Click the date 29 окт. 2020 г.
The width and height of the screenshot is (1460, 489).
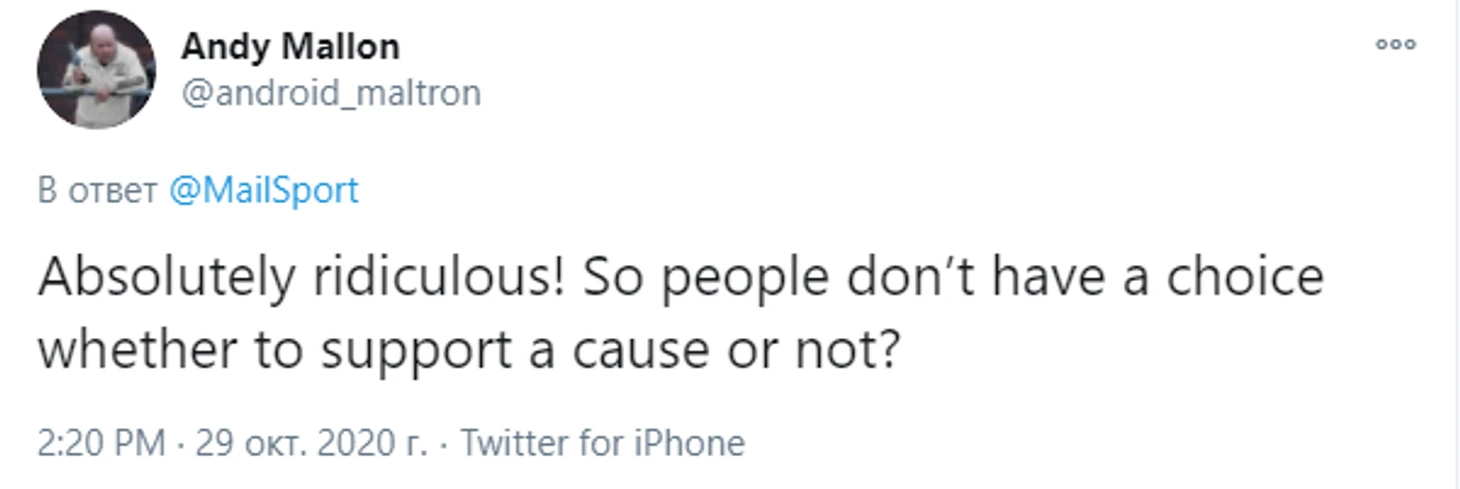click(x=311, y=442)
